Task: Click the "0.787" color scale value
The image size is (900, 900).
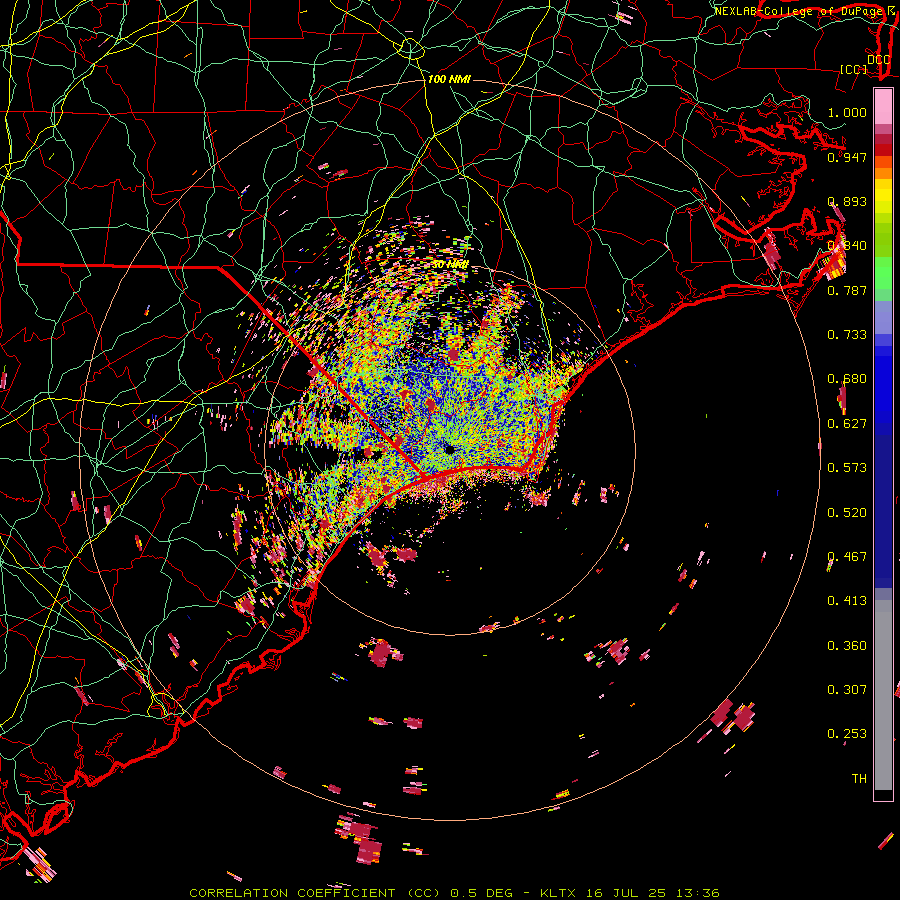Action: pyautogui.click(x=847, y=290)
